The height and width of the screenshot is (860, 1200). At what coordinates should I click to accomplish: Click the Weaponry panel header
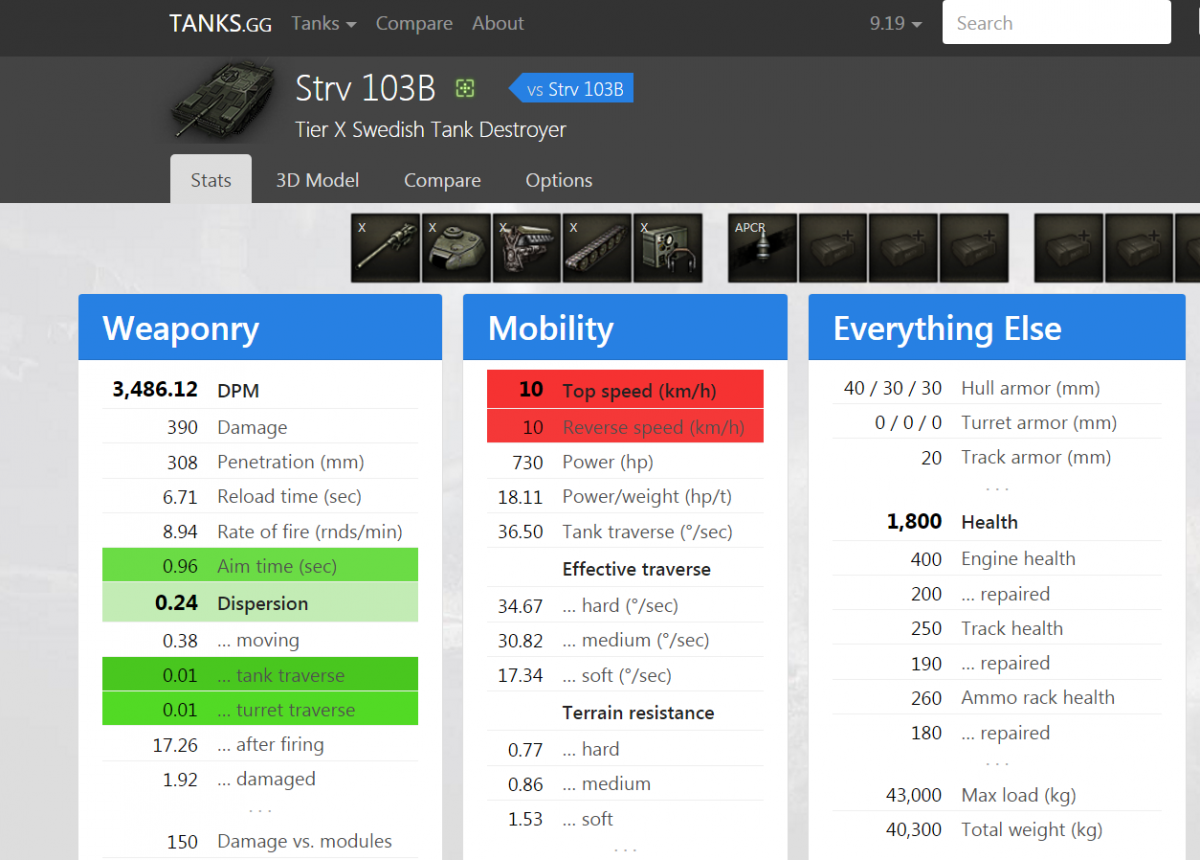point(260,328)
